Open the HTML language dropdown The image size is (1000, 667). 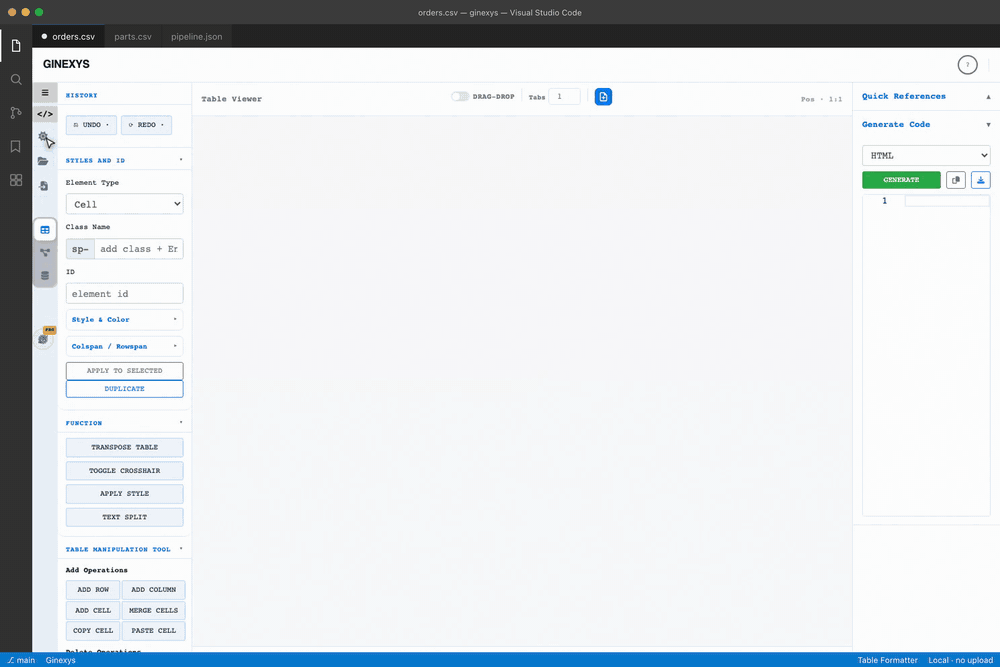(x=926, y=156)
